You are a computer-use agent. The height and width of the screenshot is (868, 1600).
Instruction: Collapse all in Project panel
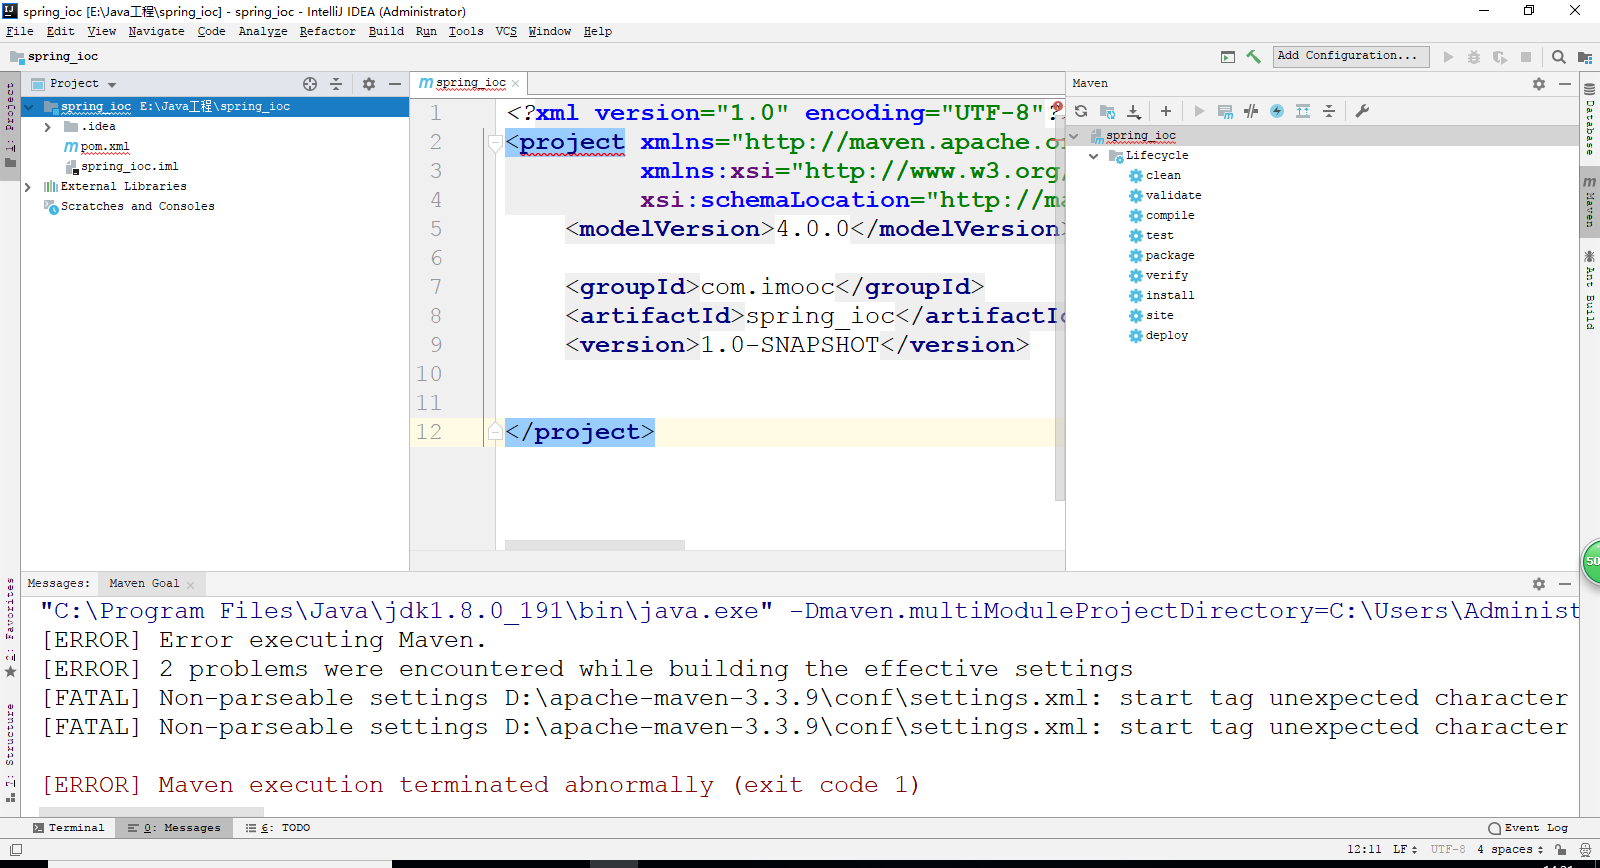click(336, 84)
